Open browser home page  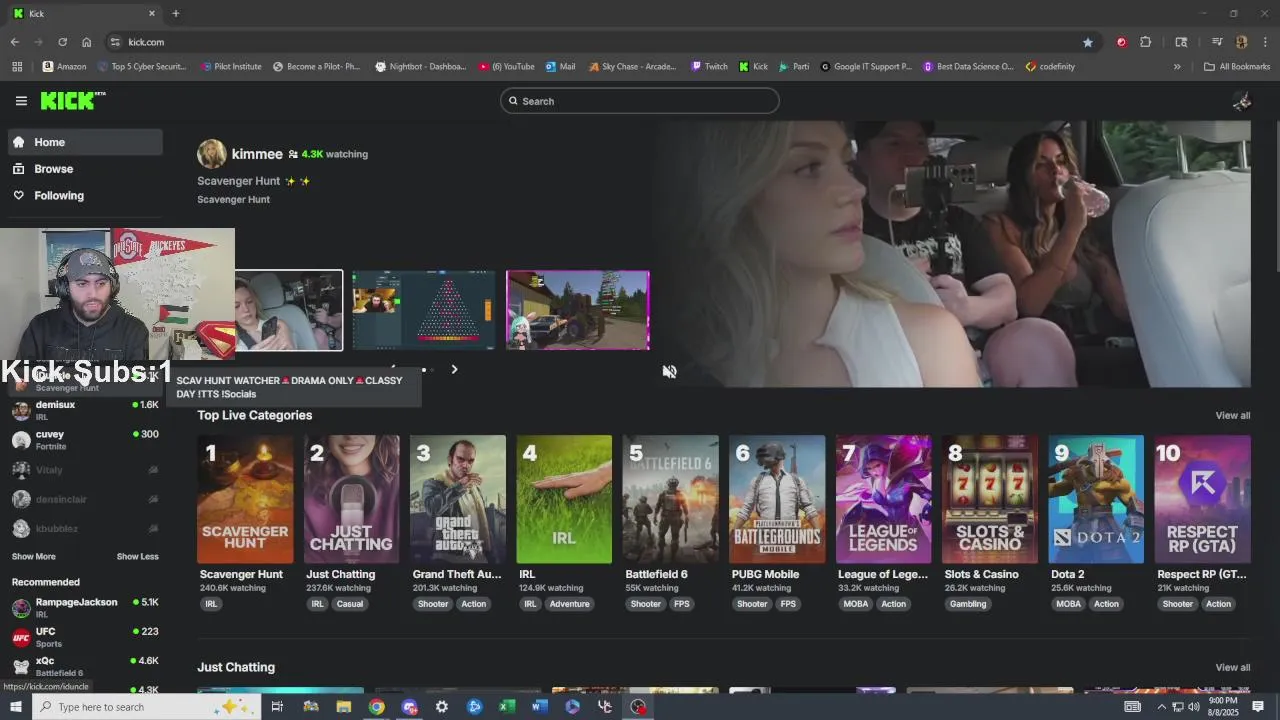86,42
